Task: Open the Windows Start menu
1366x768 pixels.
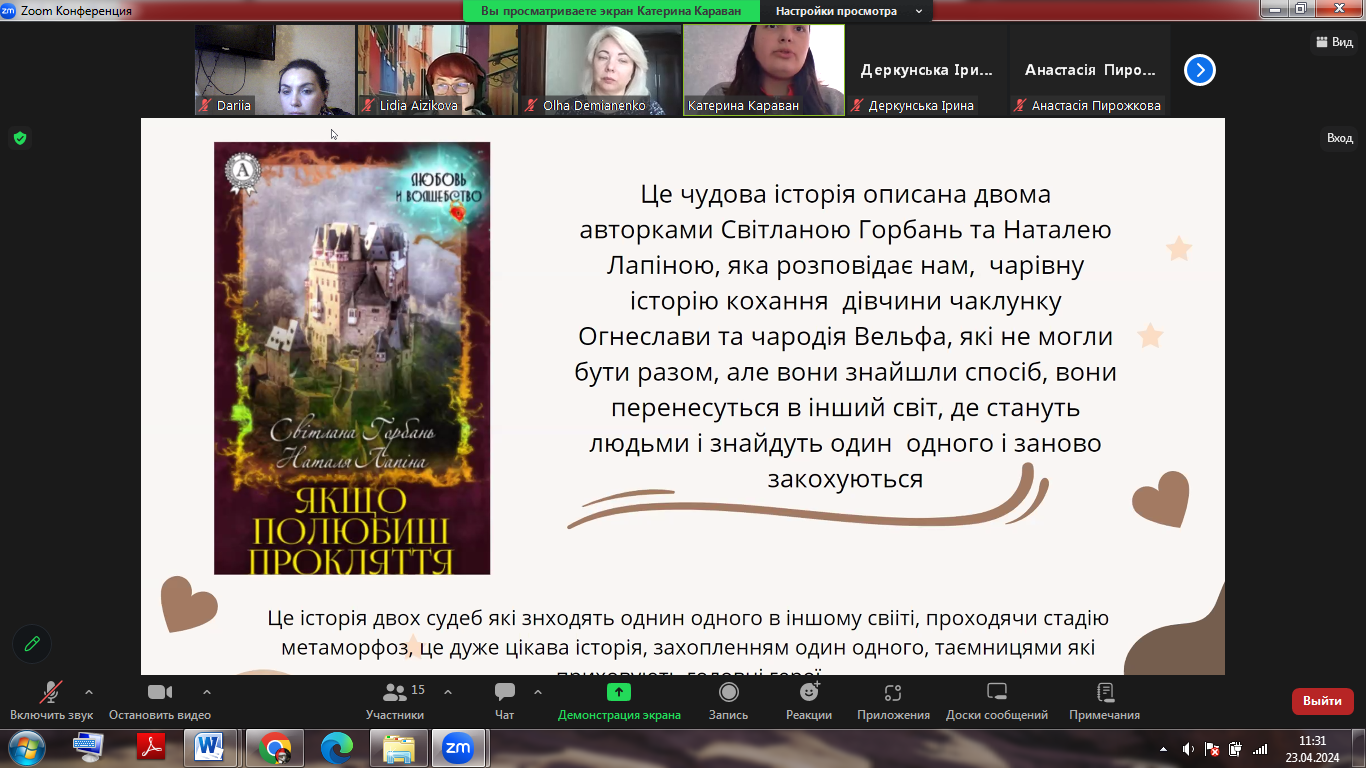Action: tap(27, 748)
